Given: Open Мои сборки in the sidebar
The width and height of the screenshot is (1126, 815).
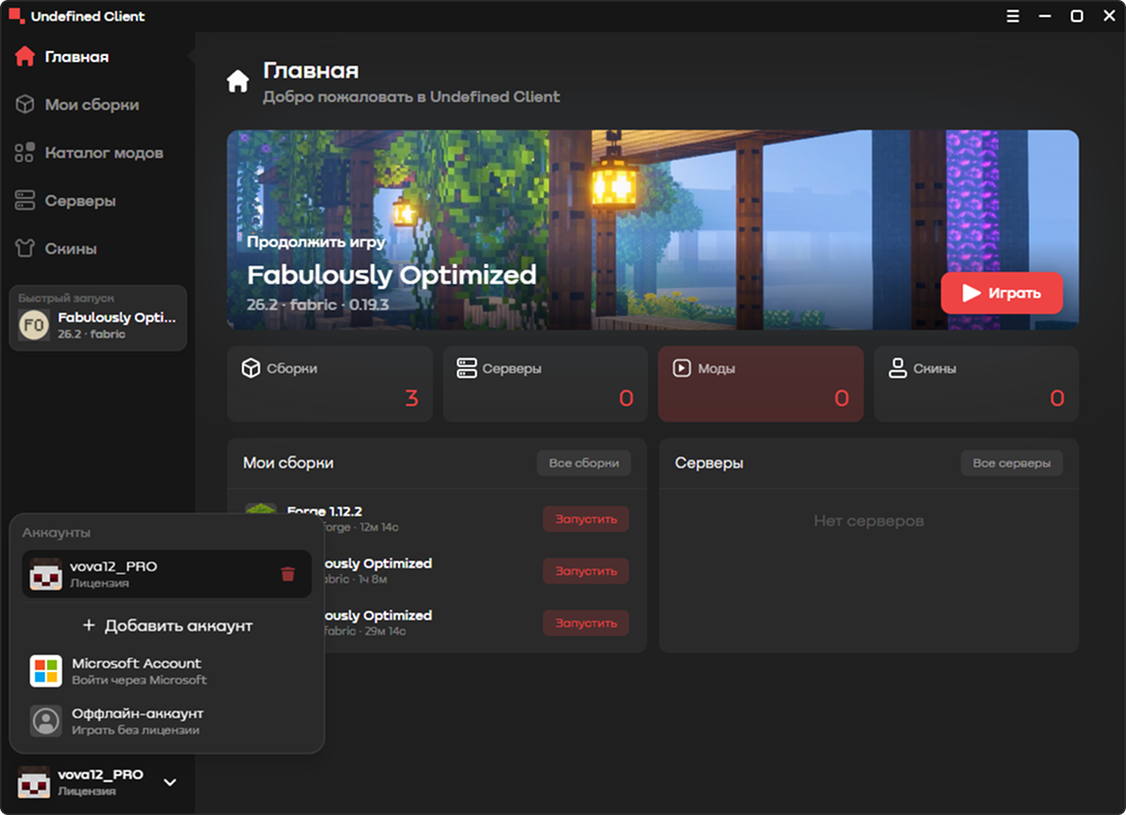Looking at the screenshot, I should 97,105.
